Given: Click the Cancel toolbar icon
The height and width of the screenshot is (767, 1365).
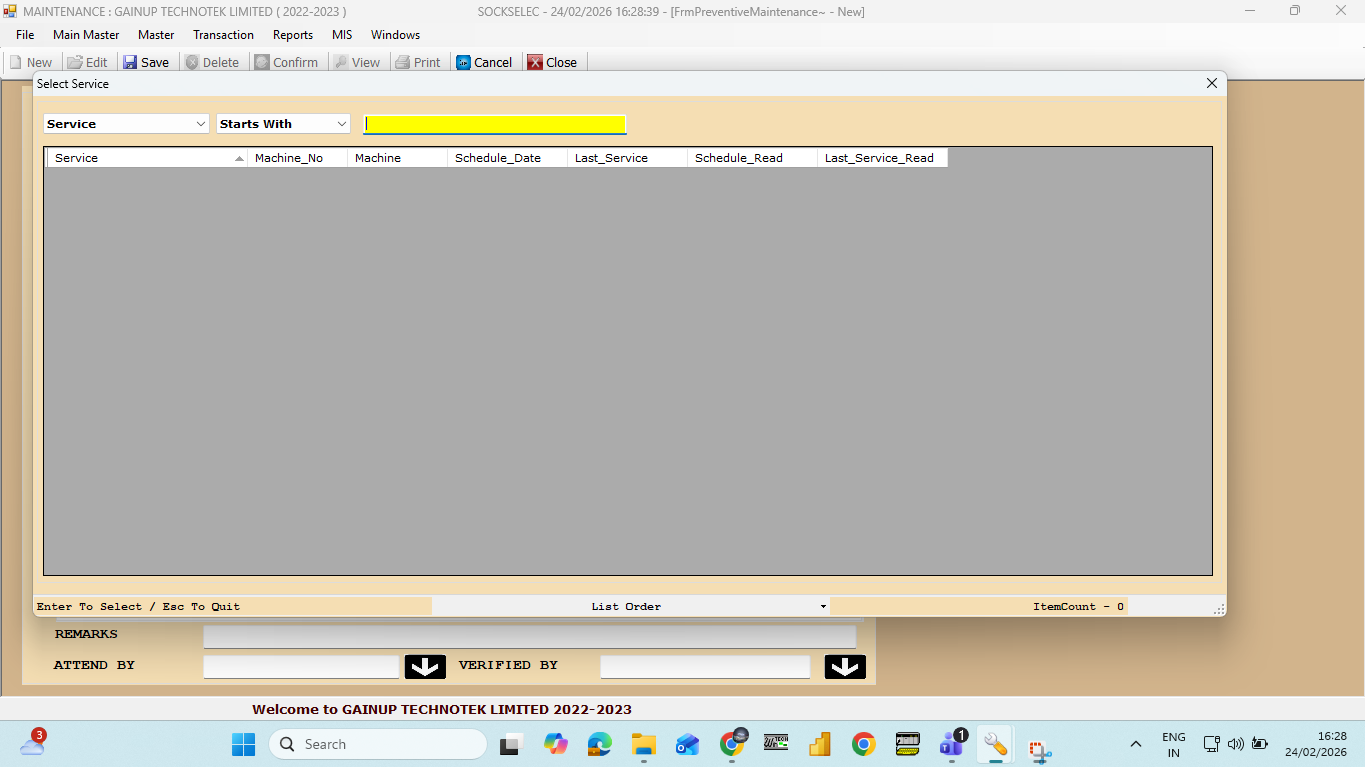Looking at the screenshot, I should click(464, 62).
